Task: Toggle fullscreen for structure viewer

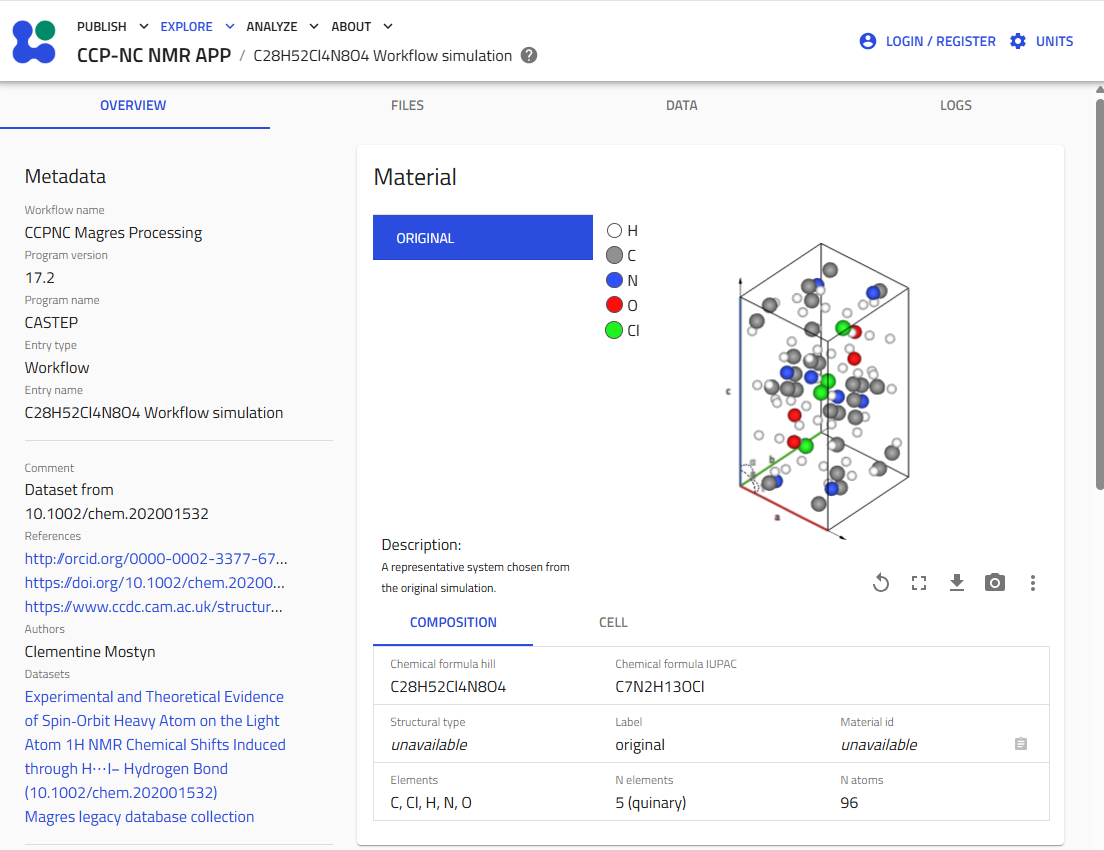Action: [x=919, y=583]
